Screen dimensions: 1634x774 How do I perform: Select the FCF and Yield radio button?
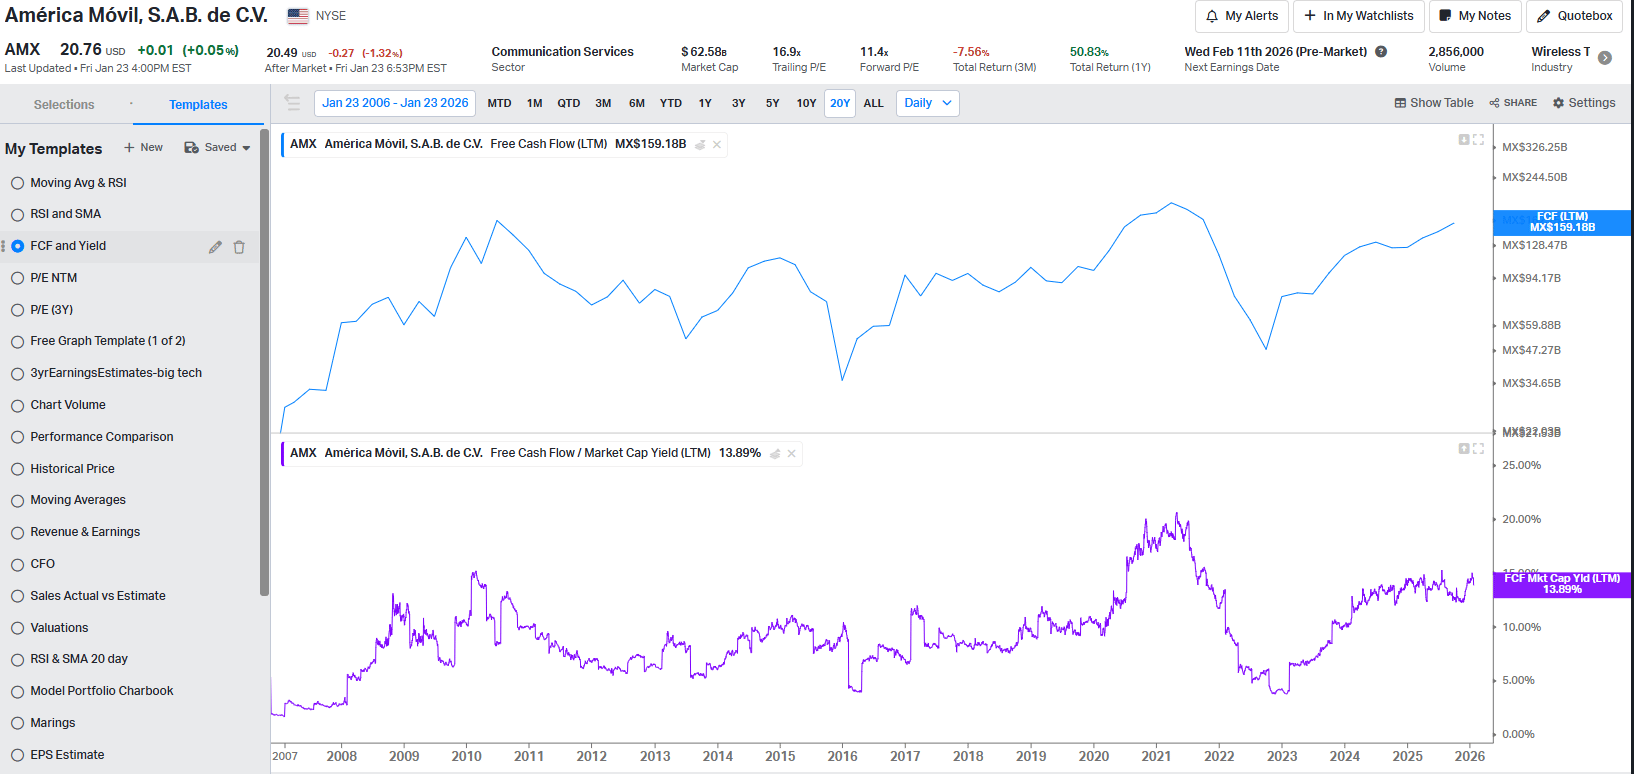(18, 246)
